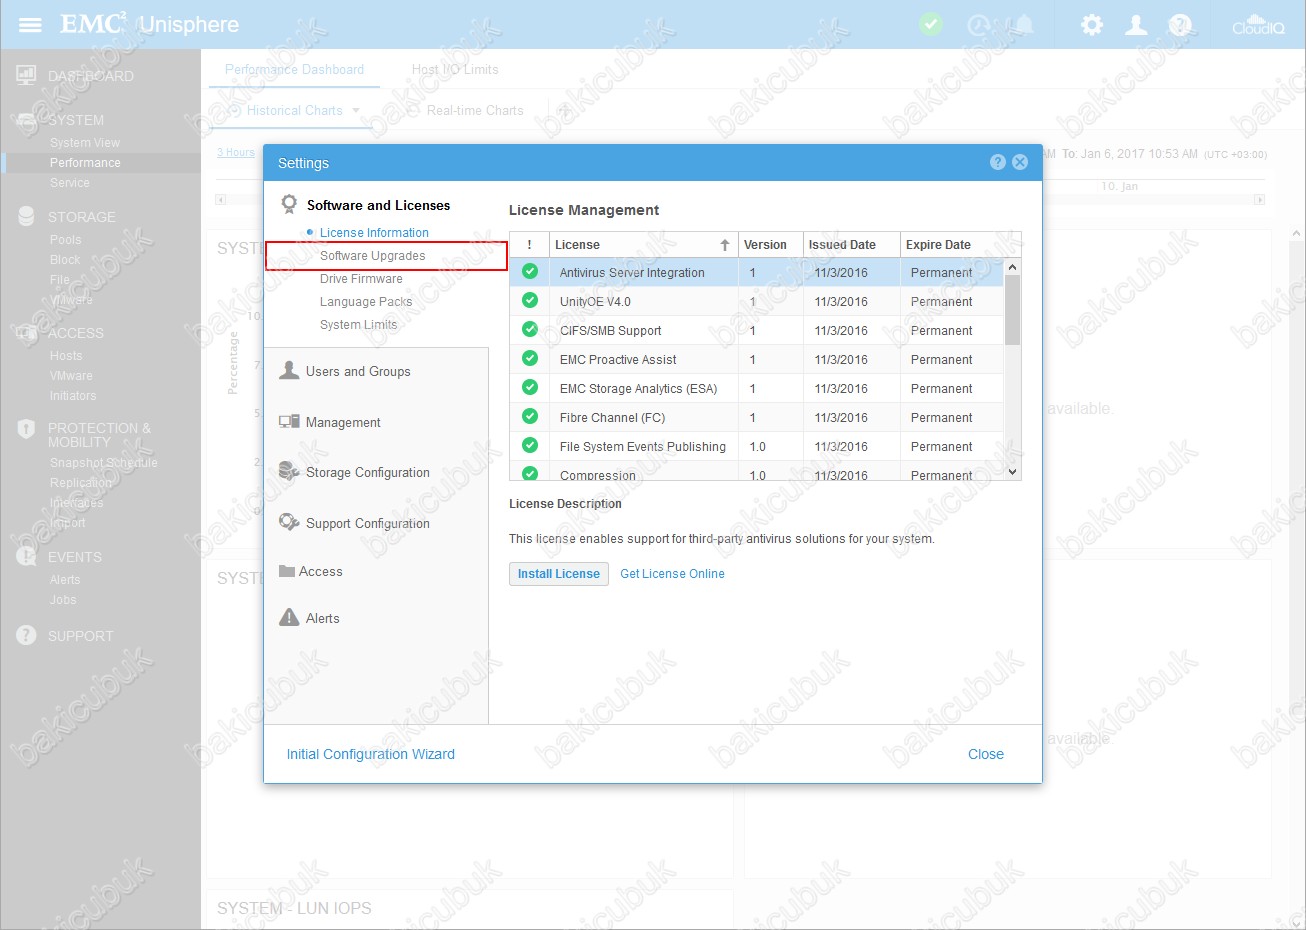This screenshot has height=930, width=1306.
Task: Sort by the ! status column header
Action: pos(529,244)
